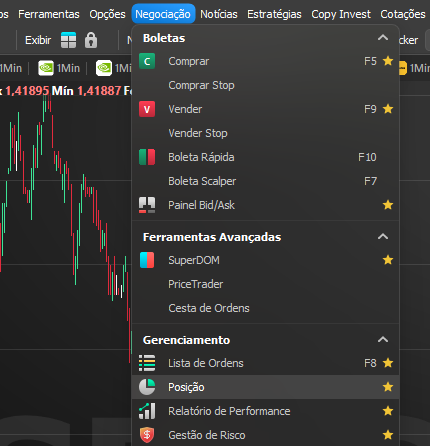Click the Gerenciamento section header text
This screenshot has height=446, width=430.
coord(187,340)
